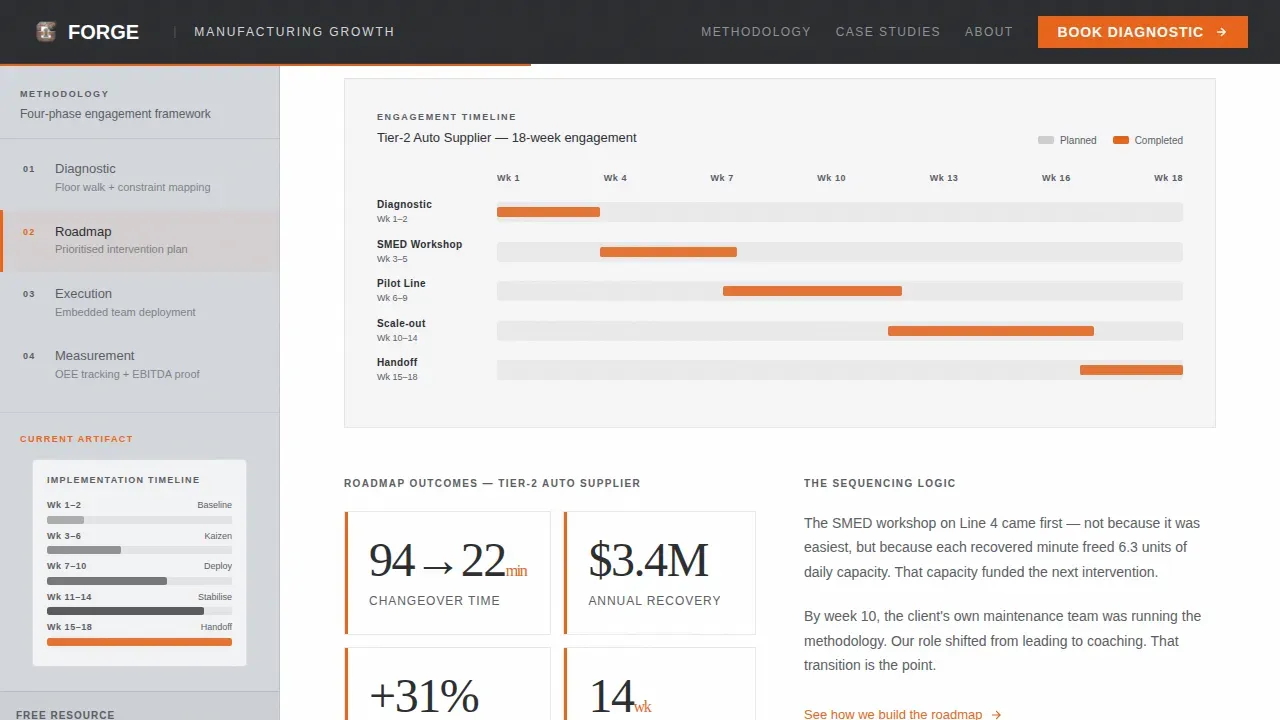
Task: Click the FORGE logo icon
Action: [x=45, y=32]
